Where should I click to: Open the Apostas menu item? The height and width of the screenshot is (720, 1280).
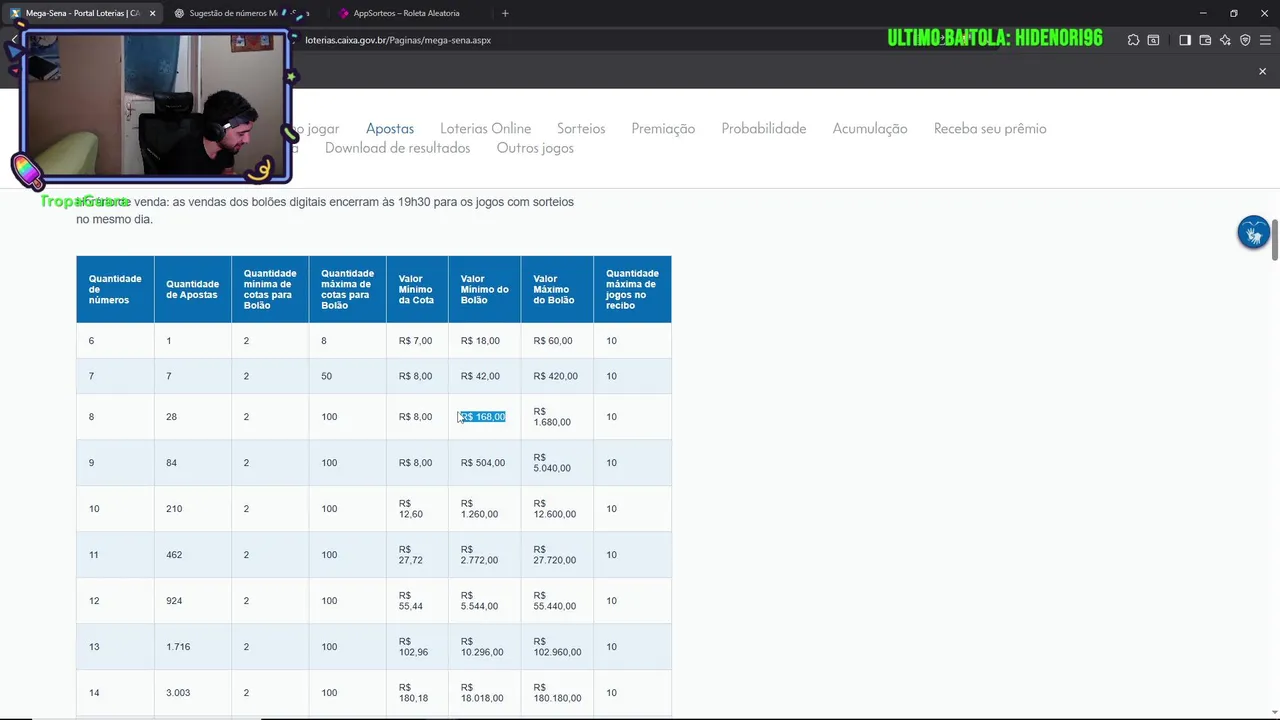coord(390,128)
